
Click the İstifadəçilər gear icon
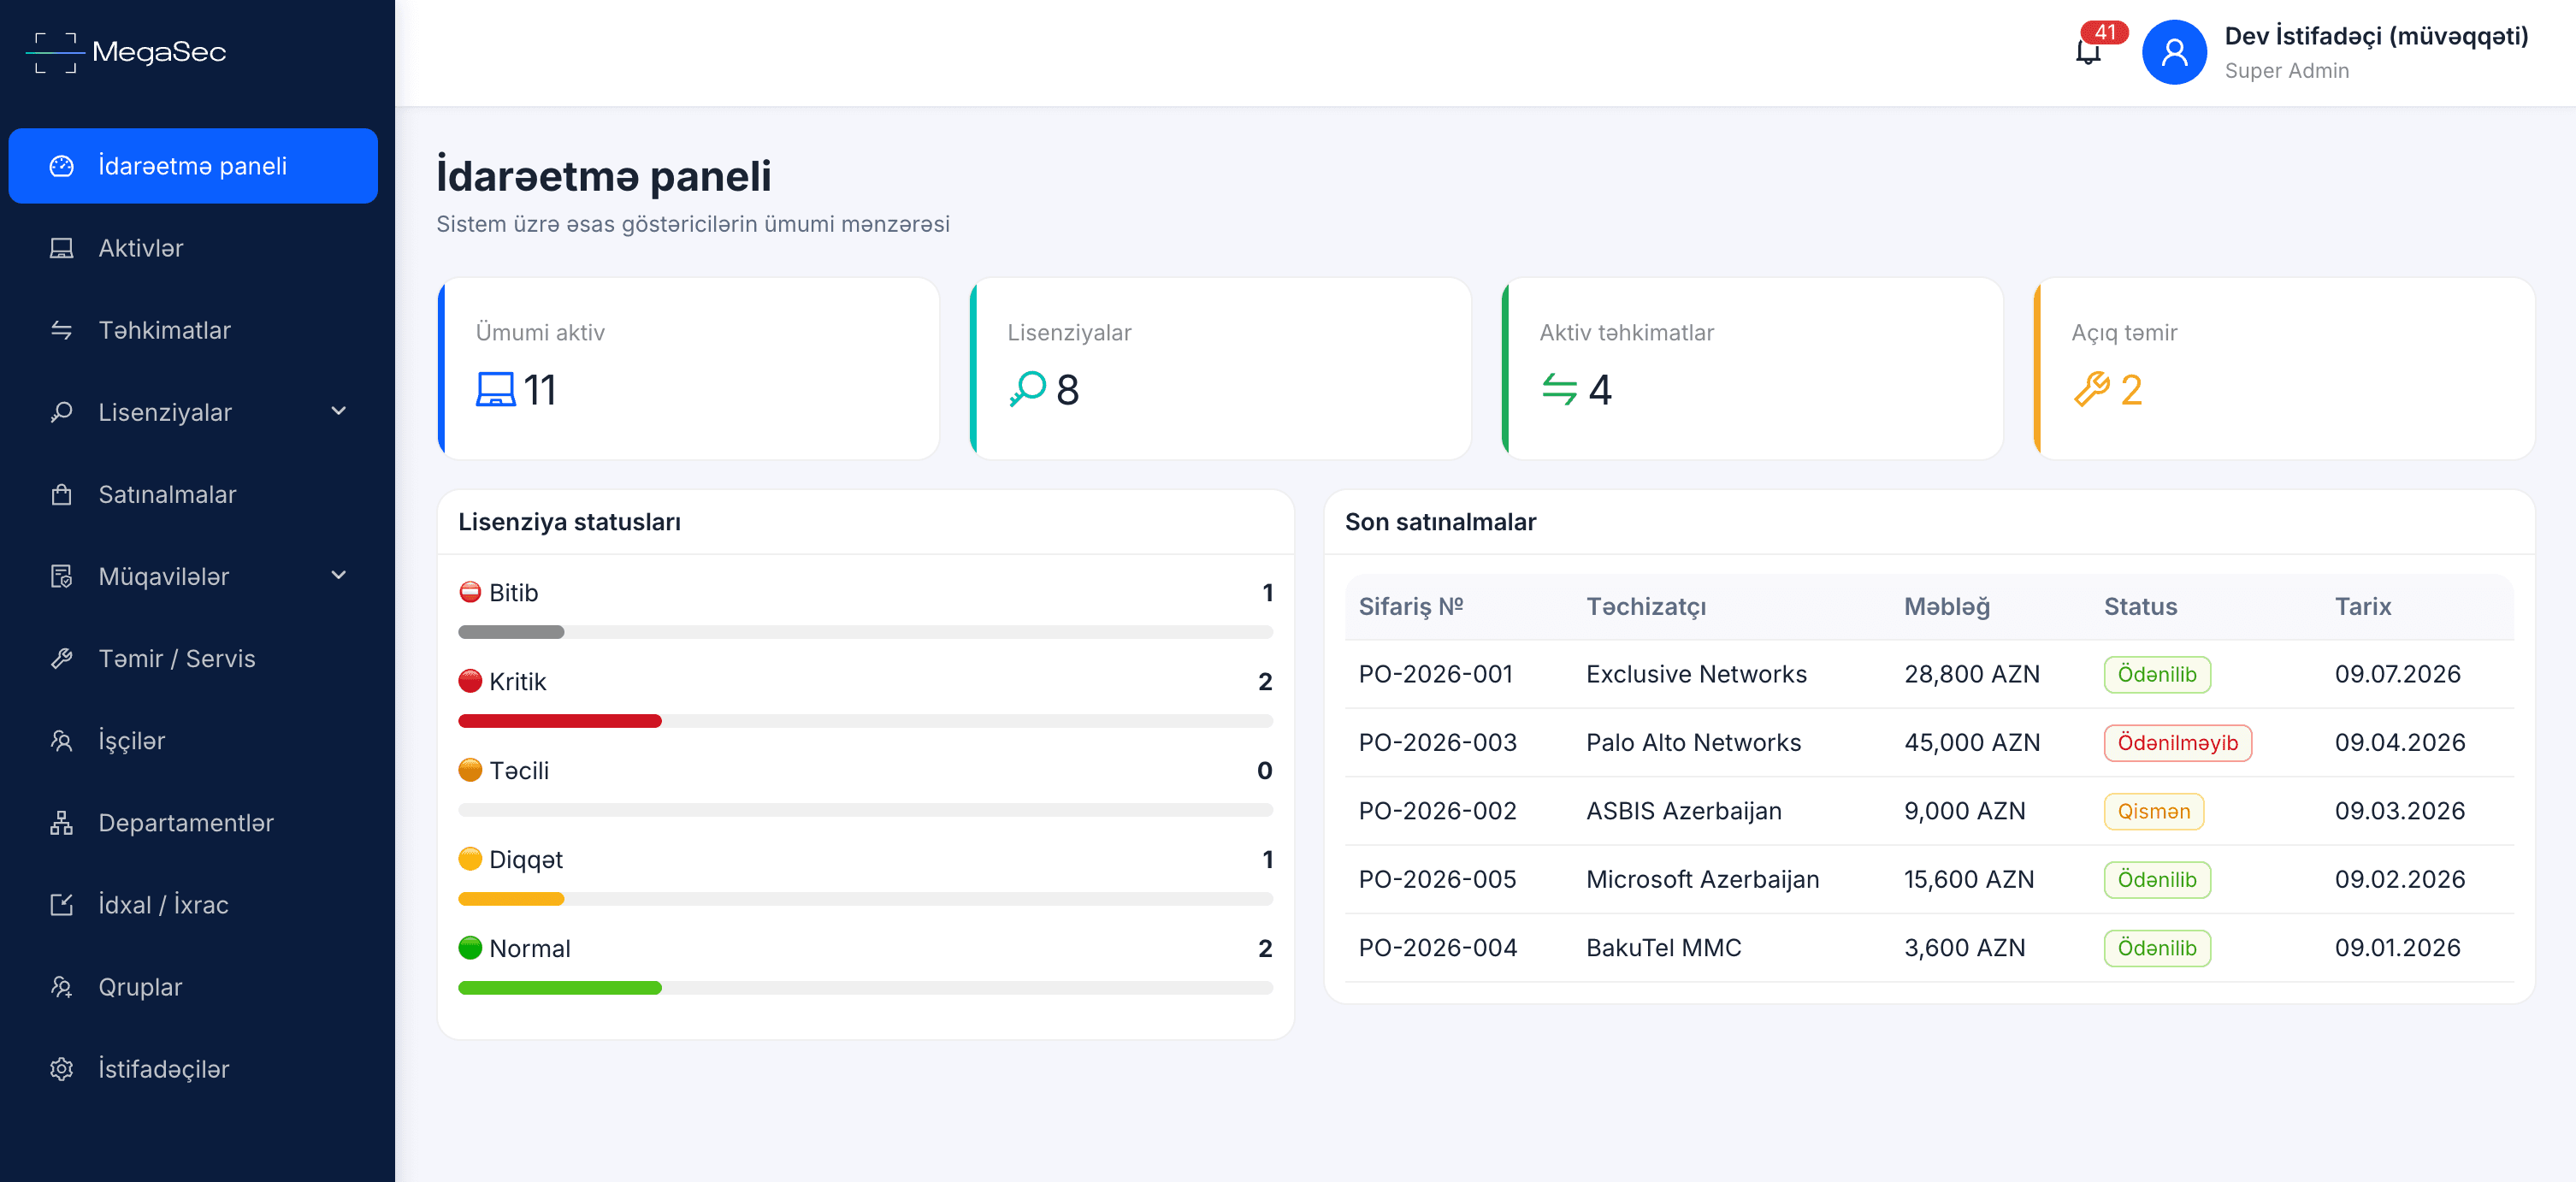click(62, 1068)
